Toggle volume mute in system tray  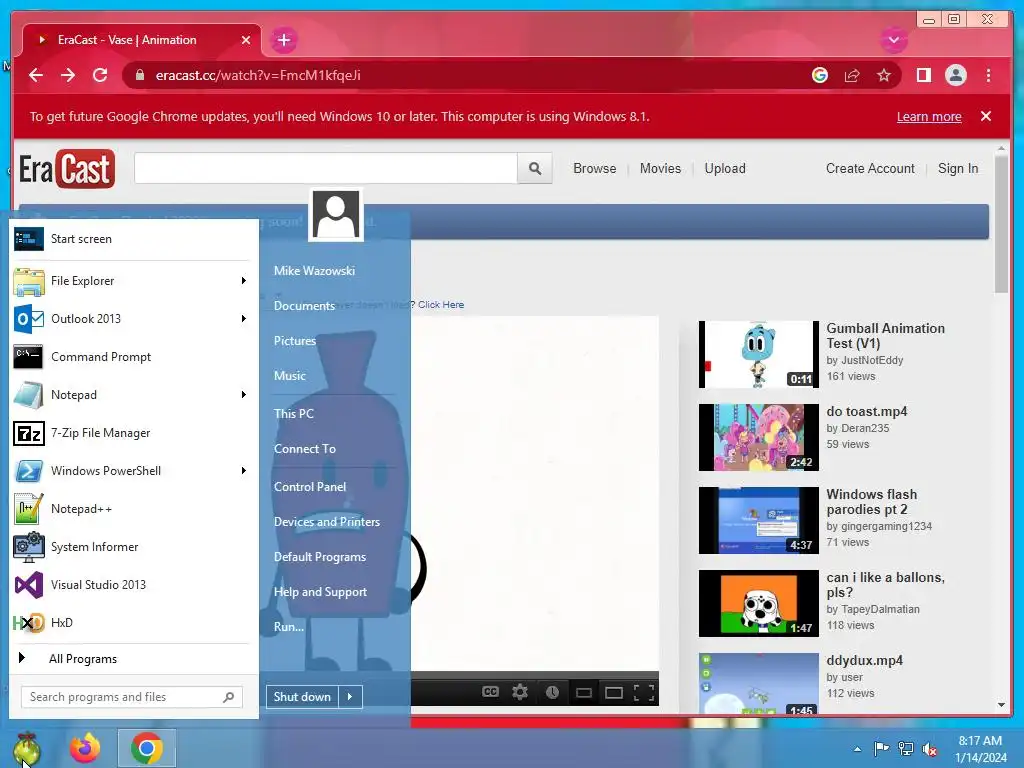coord(929,748)
